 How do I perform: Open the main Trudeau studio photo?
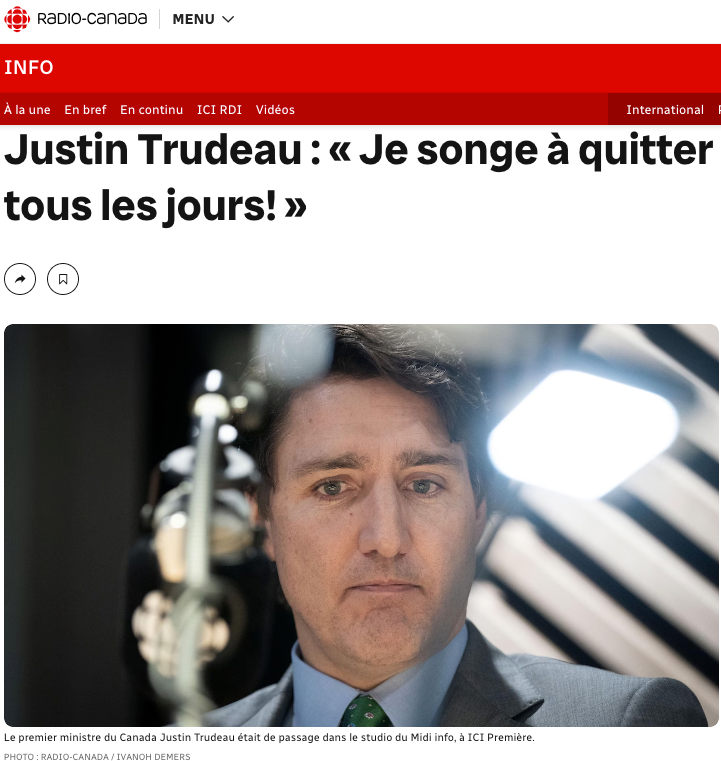click(361, 525)
